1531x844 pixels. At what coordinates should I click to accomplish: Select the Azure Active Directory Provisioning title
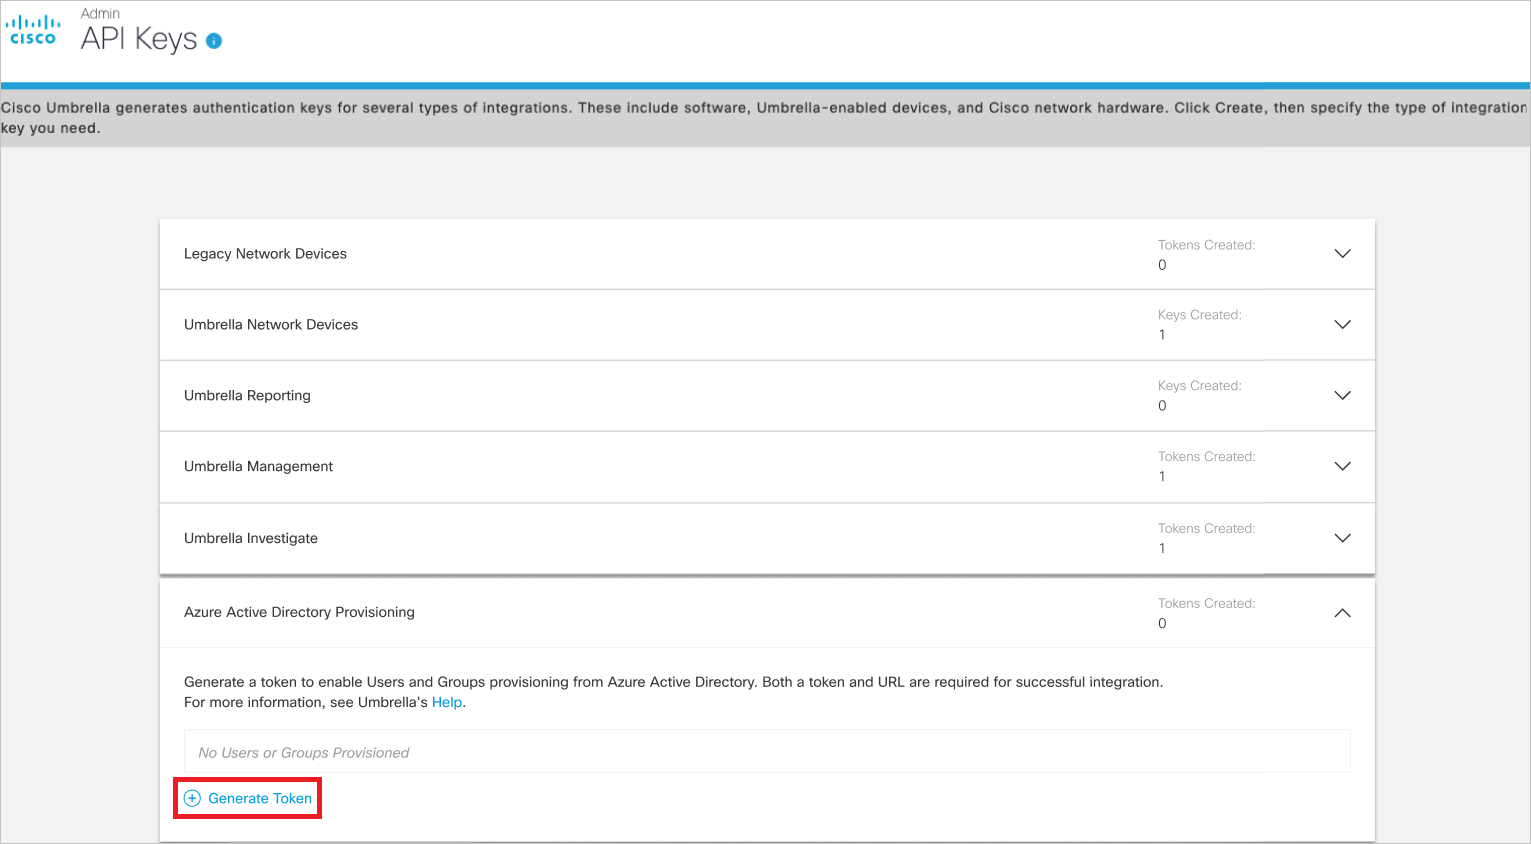pos(299,612)
